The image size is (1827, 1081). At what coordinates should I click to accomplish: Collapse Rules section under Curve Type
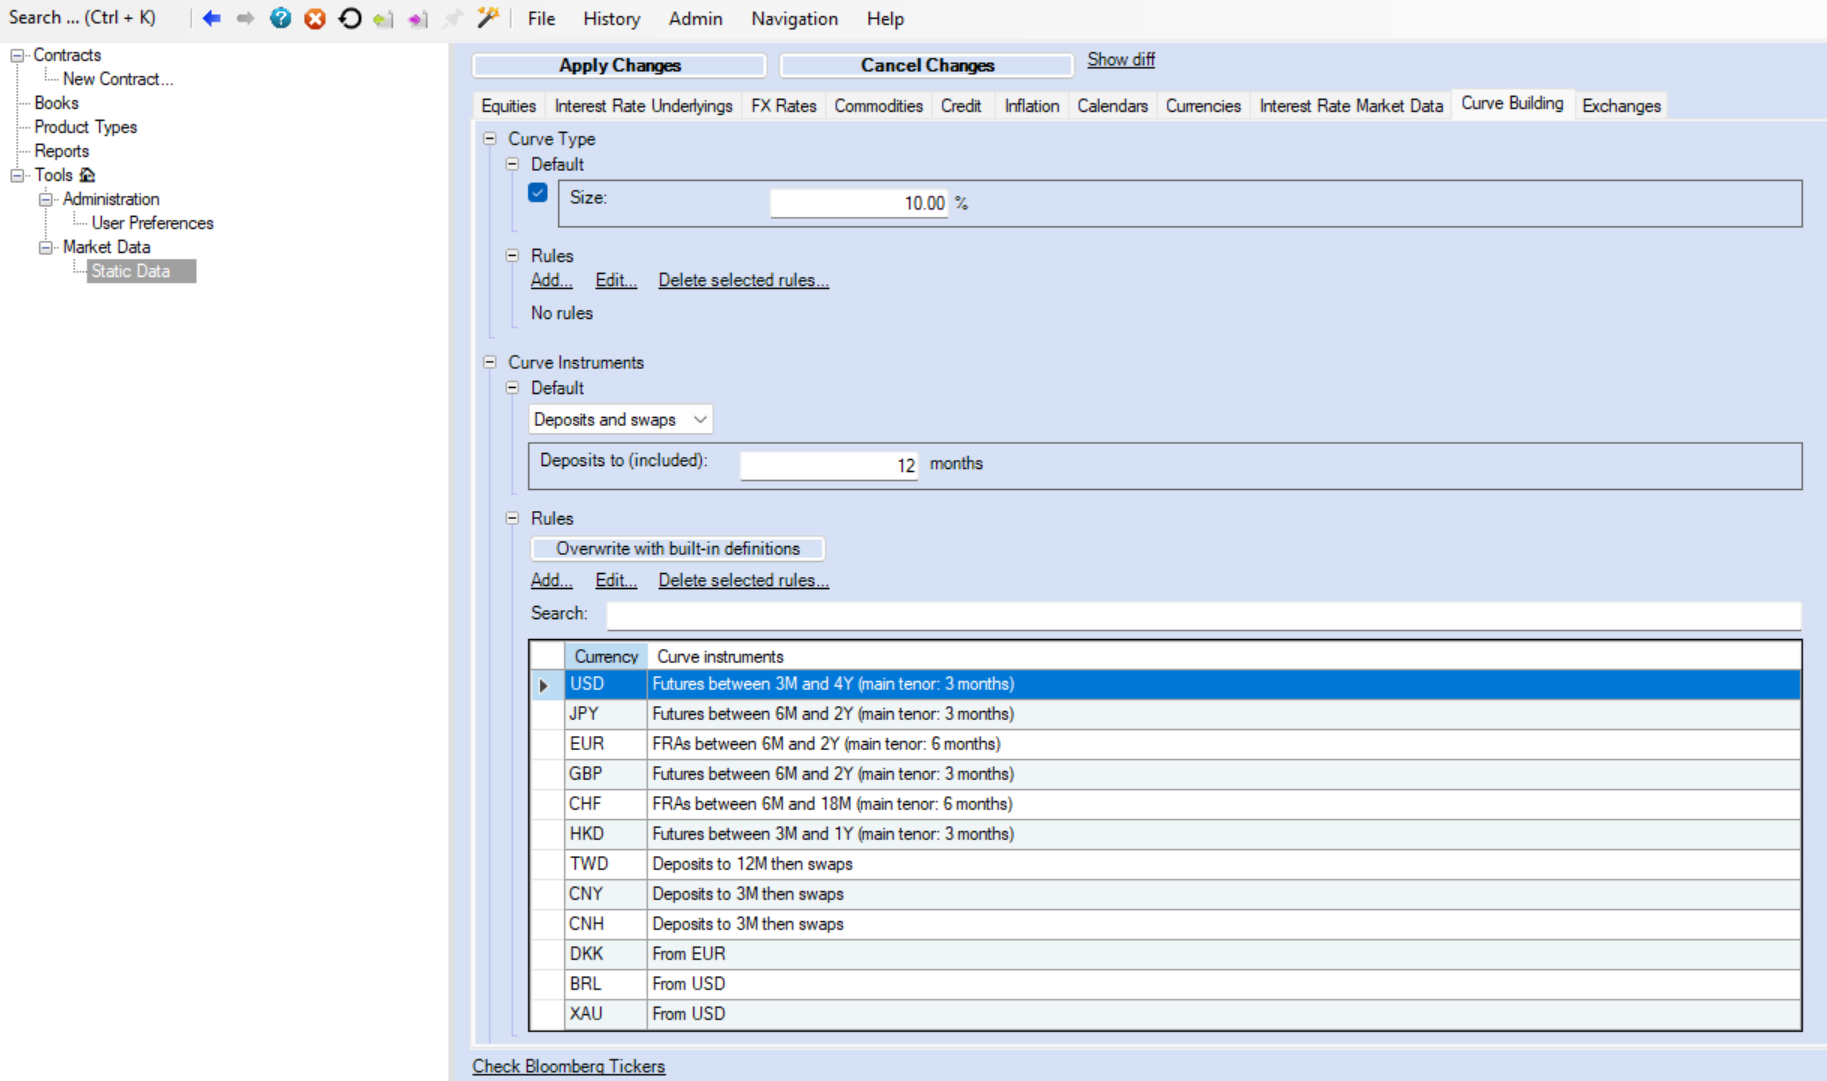click(x=513, y=256)
